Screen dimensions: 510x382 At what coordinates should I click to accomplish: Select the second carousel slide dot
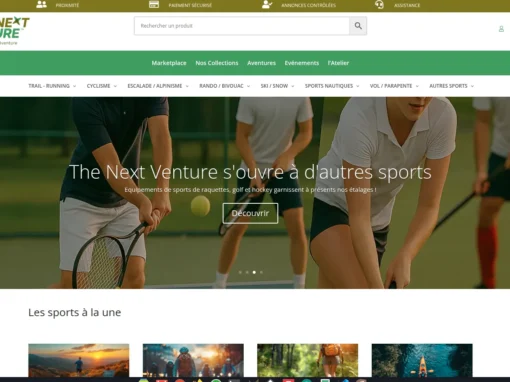click(x=247, y=272)
